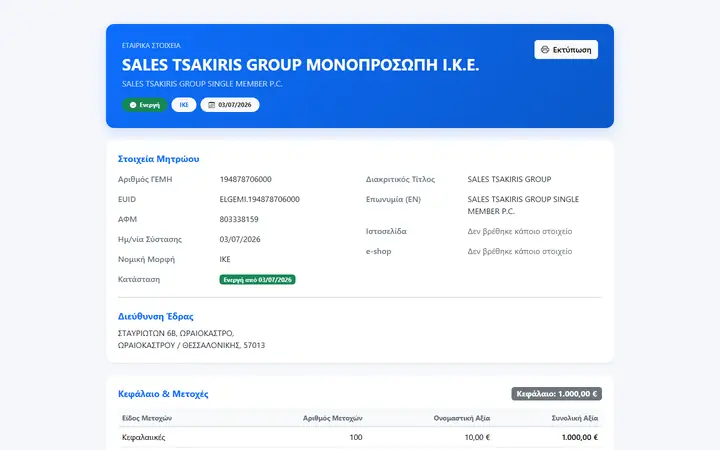The height and width of the screenshot is (450, 720).
Task: Click the calendar icon in date badge
Action: (211, 105)
